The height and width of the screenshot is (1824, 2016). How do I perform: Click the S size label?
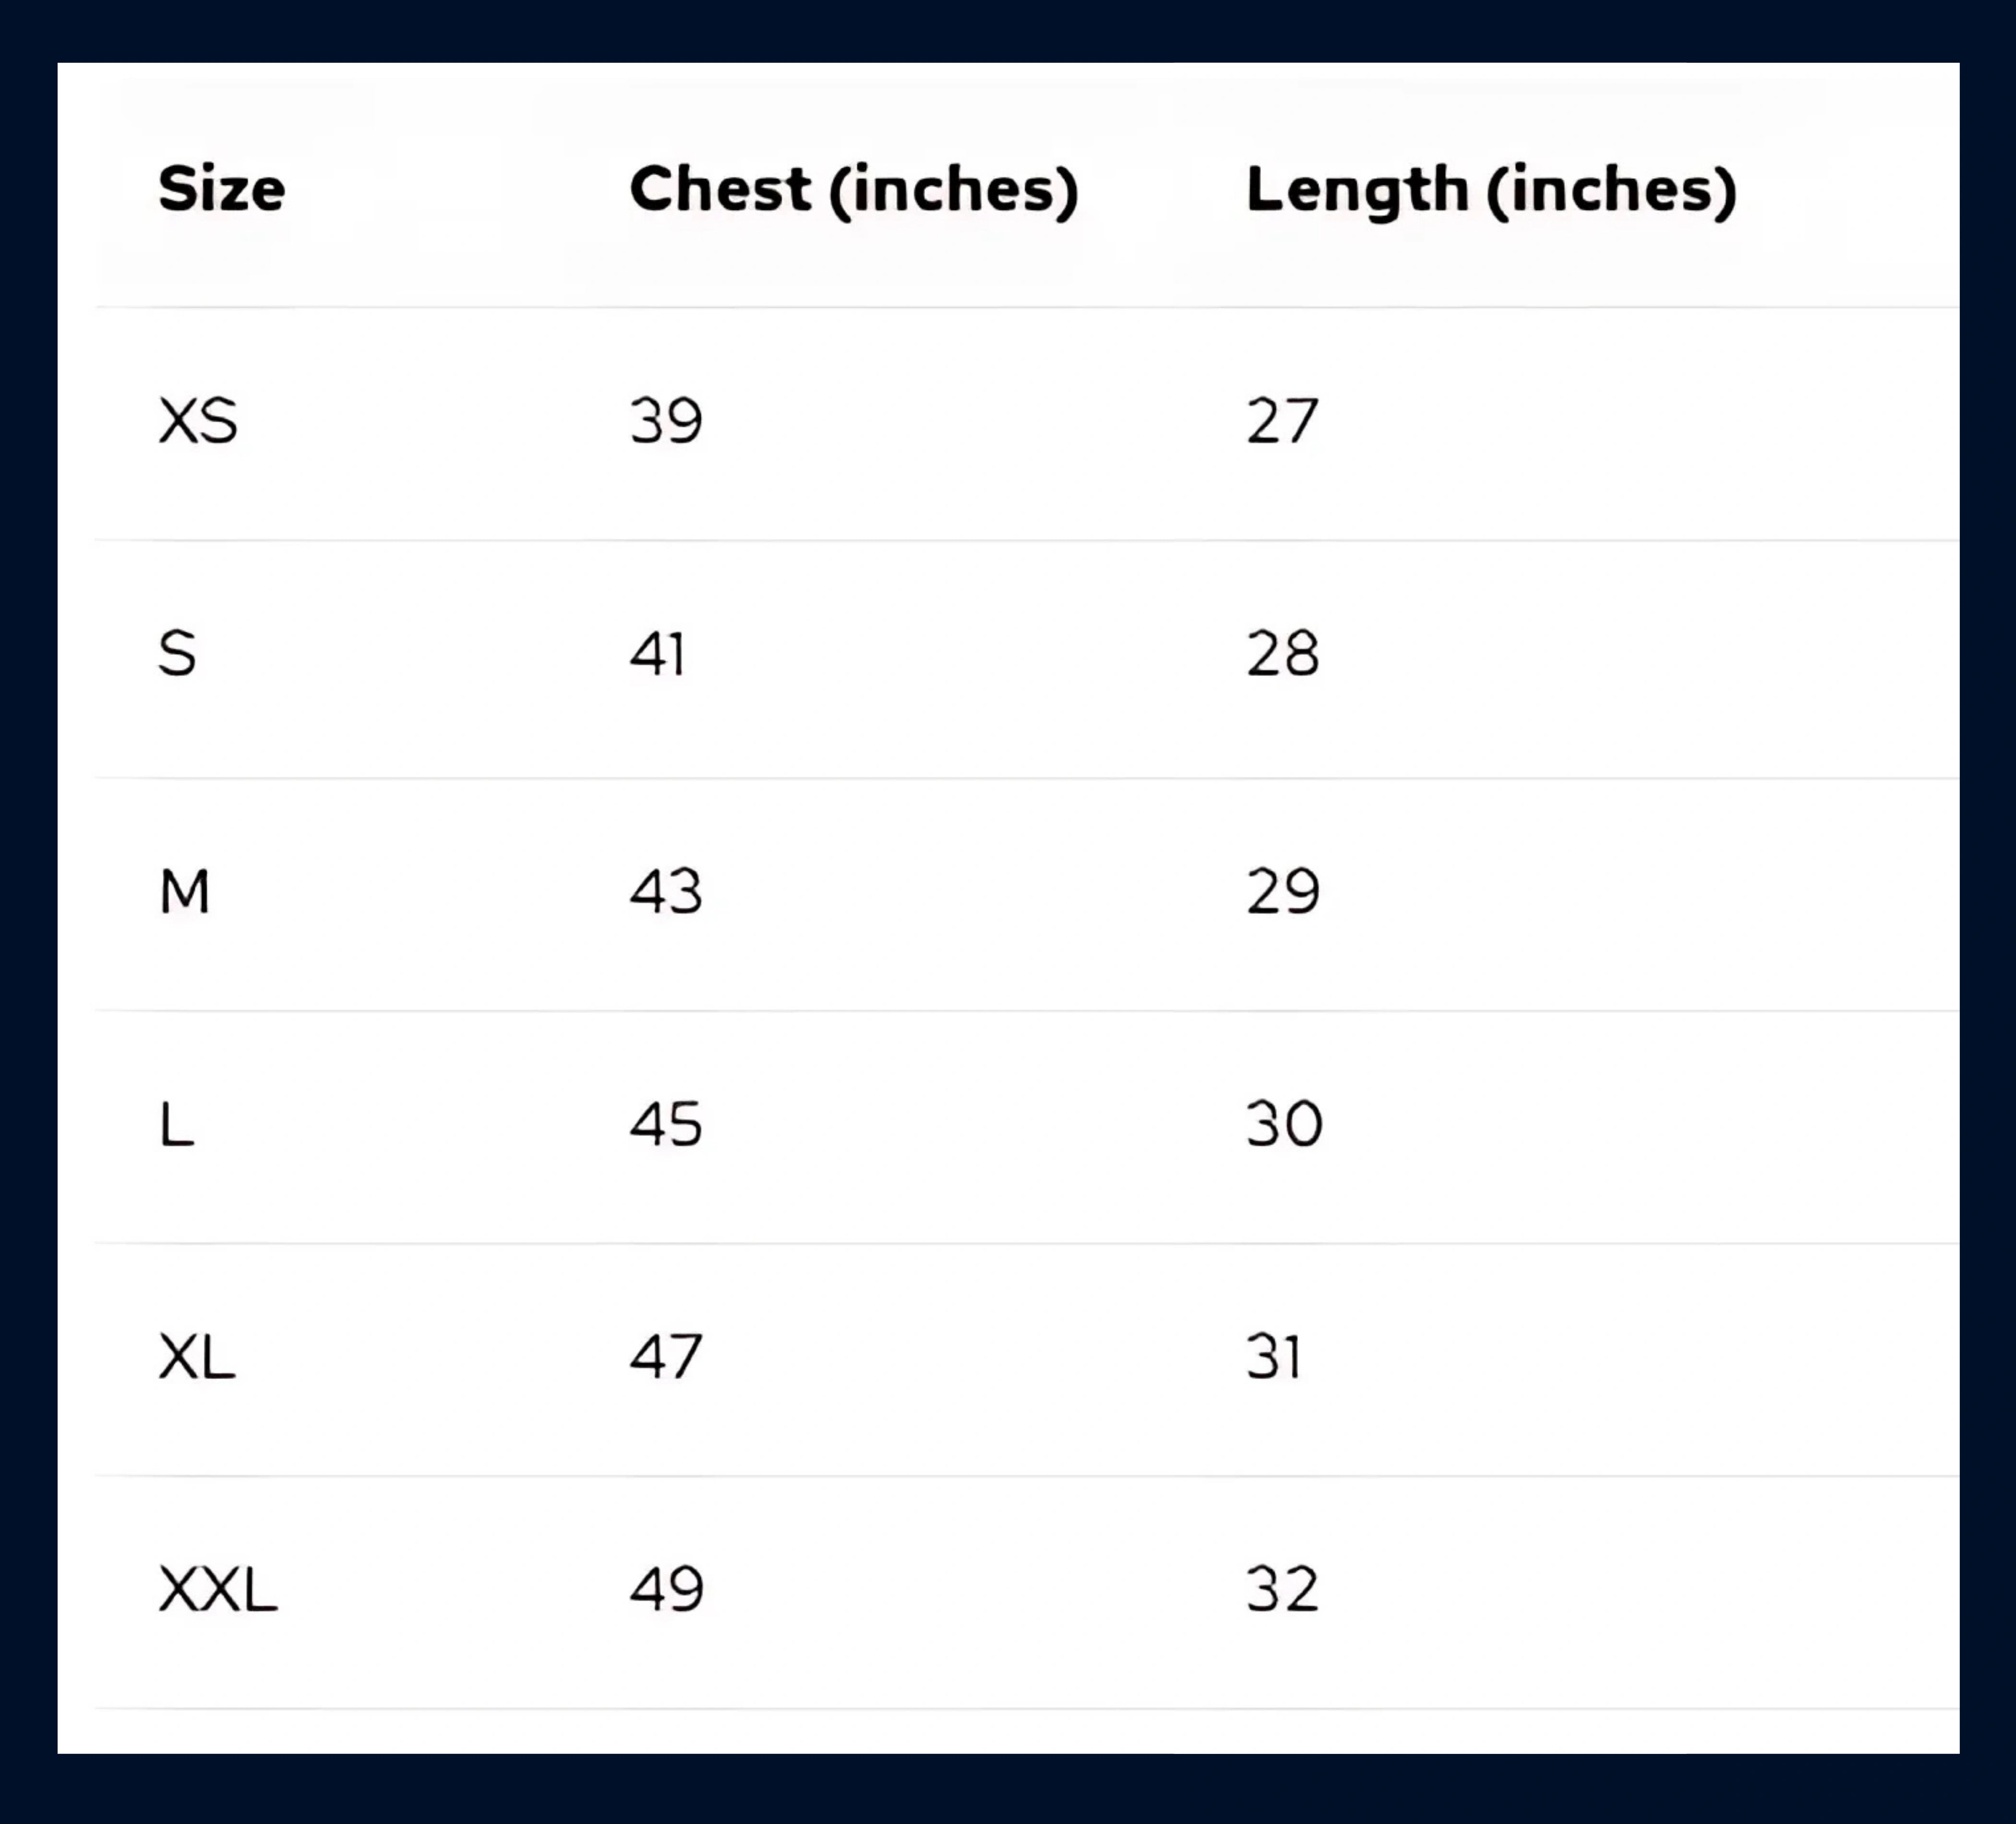coord(177,654)
